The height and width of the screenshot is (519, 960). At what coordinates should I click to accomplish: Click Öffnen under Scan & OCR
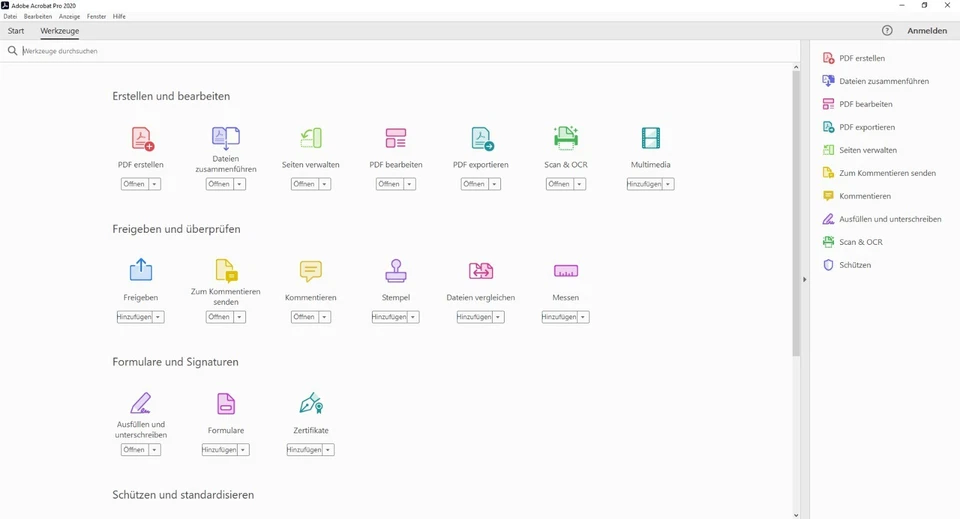558,184
